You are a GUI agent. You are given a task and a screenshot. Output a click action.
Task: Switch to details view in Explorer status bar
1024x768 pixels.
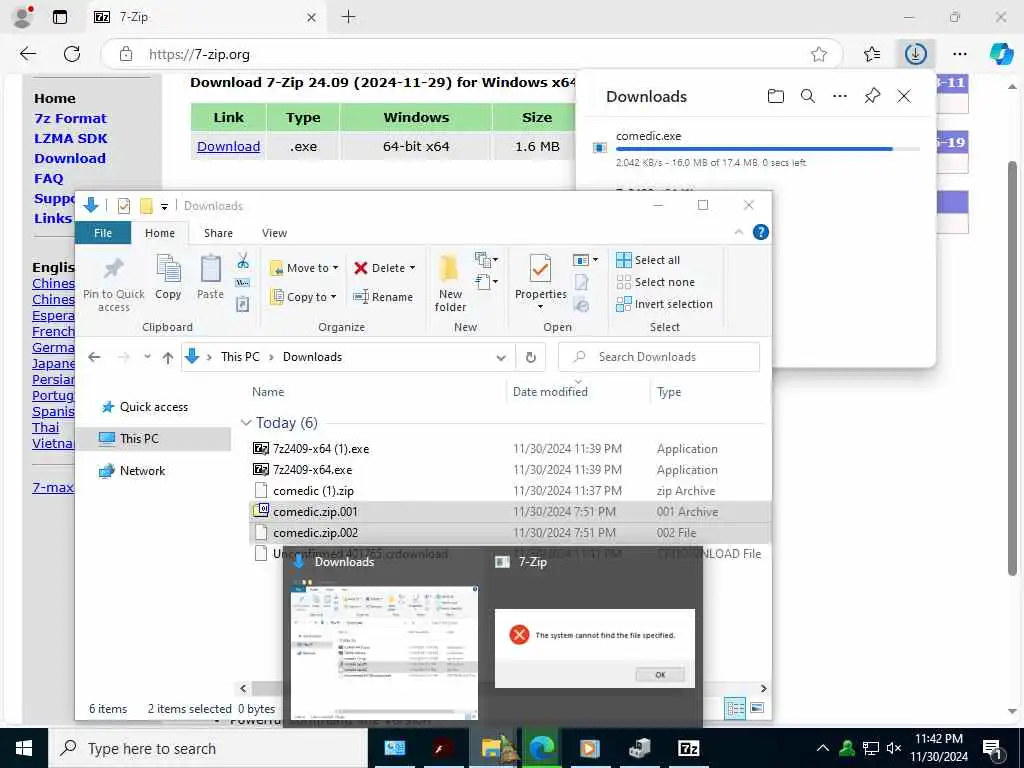pyautogui.click(x=735, y=708)
